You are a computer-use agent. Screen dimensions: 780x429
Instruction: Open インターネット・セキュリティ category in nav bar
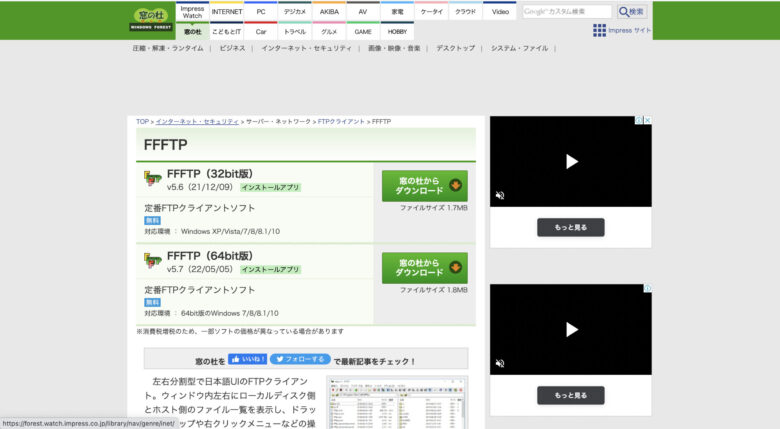[x=306, y=48]
